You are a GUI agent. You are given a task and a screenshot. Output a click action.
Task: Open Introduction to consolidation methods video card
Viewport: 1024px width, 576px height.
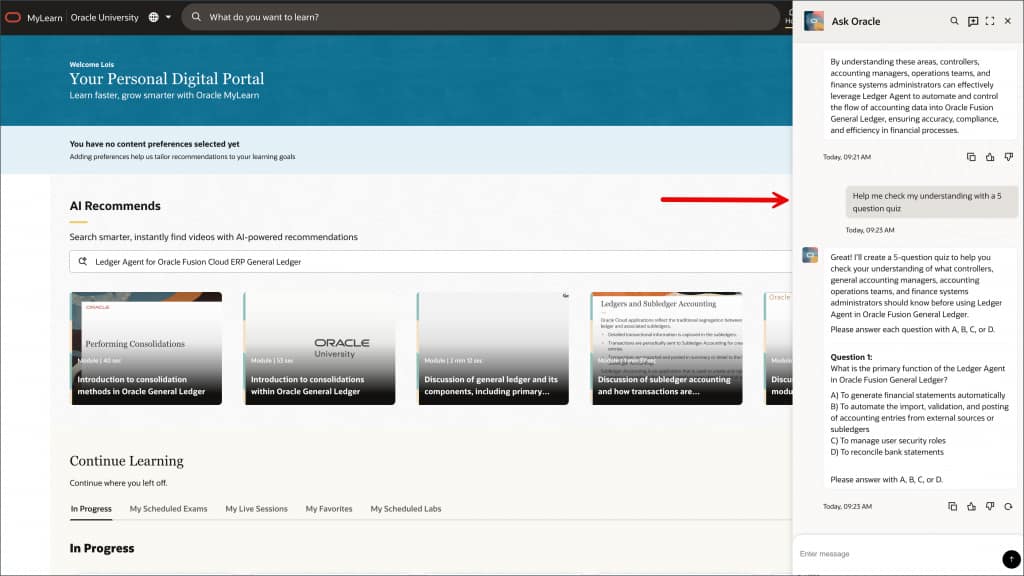(146, 348)
